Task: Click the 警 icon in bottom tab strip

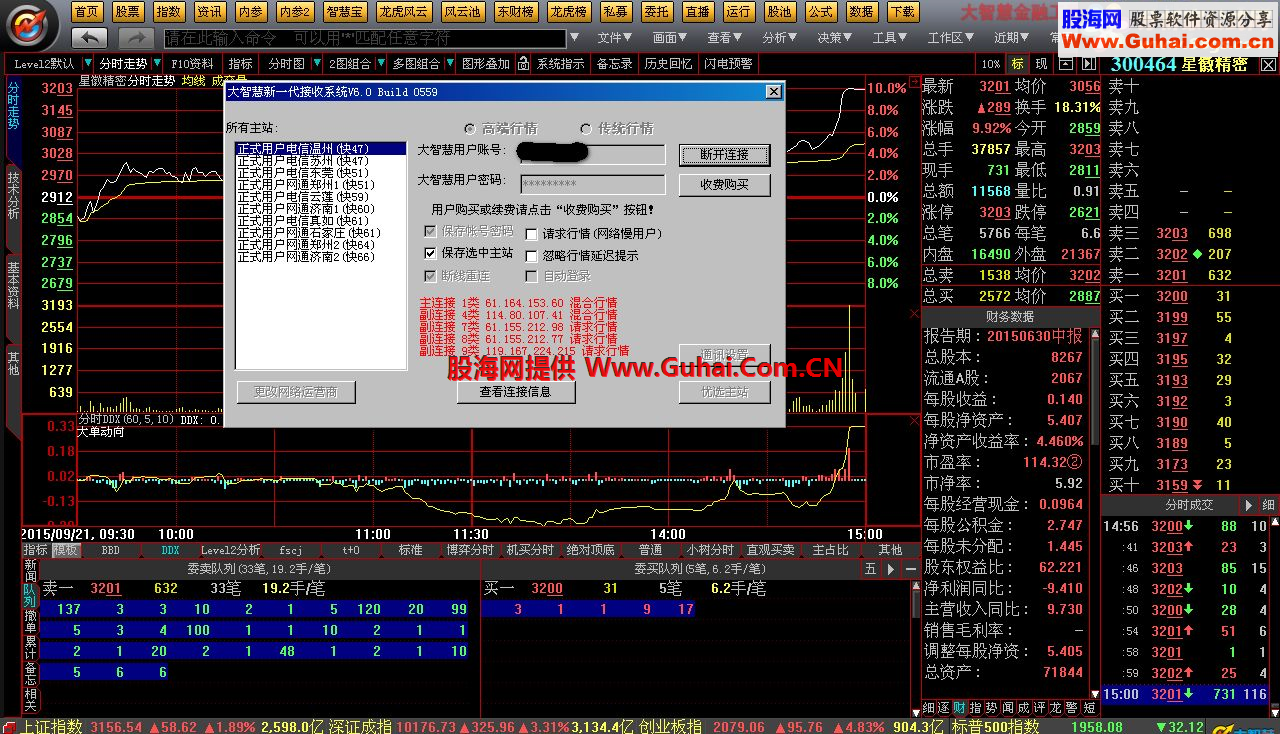Action: (x=1072, y=707)
